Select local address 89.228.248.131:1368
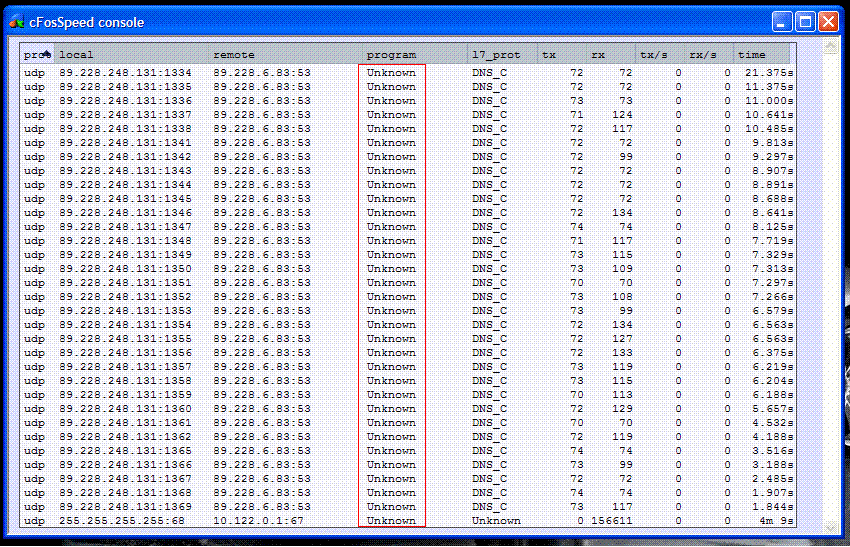The image size is (850, 547). (x=125, y=493)
